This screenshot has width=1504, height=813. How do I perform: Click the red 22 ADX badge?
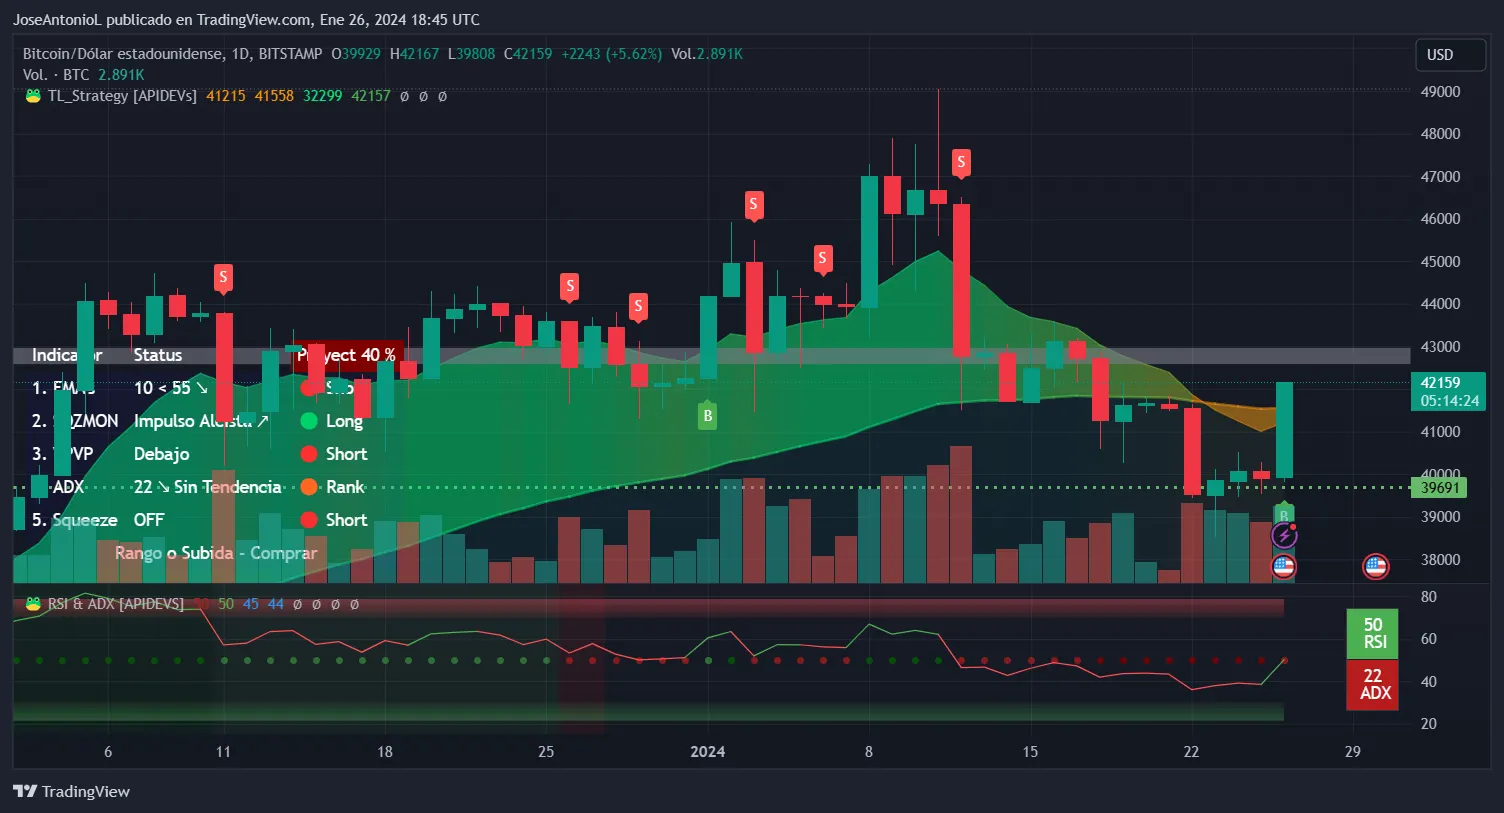1373,685
